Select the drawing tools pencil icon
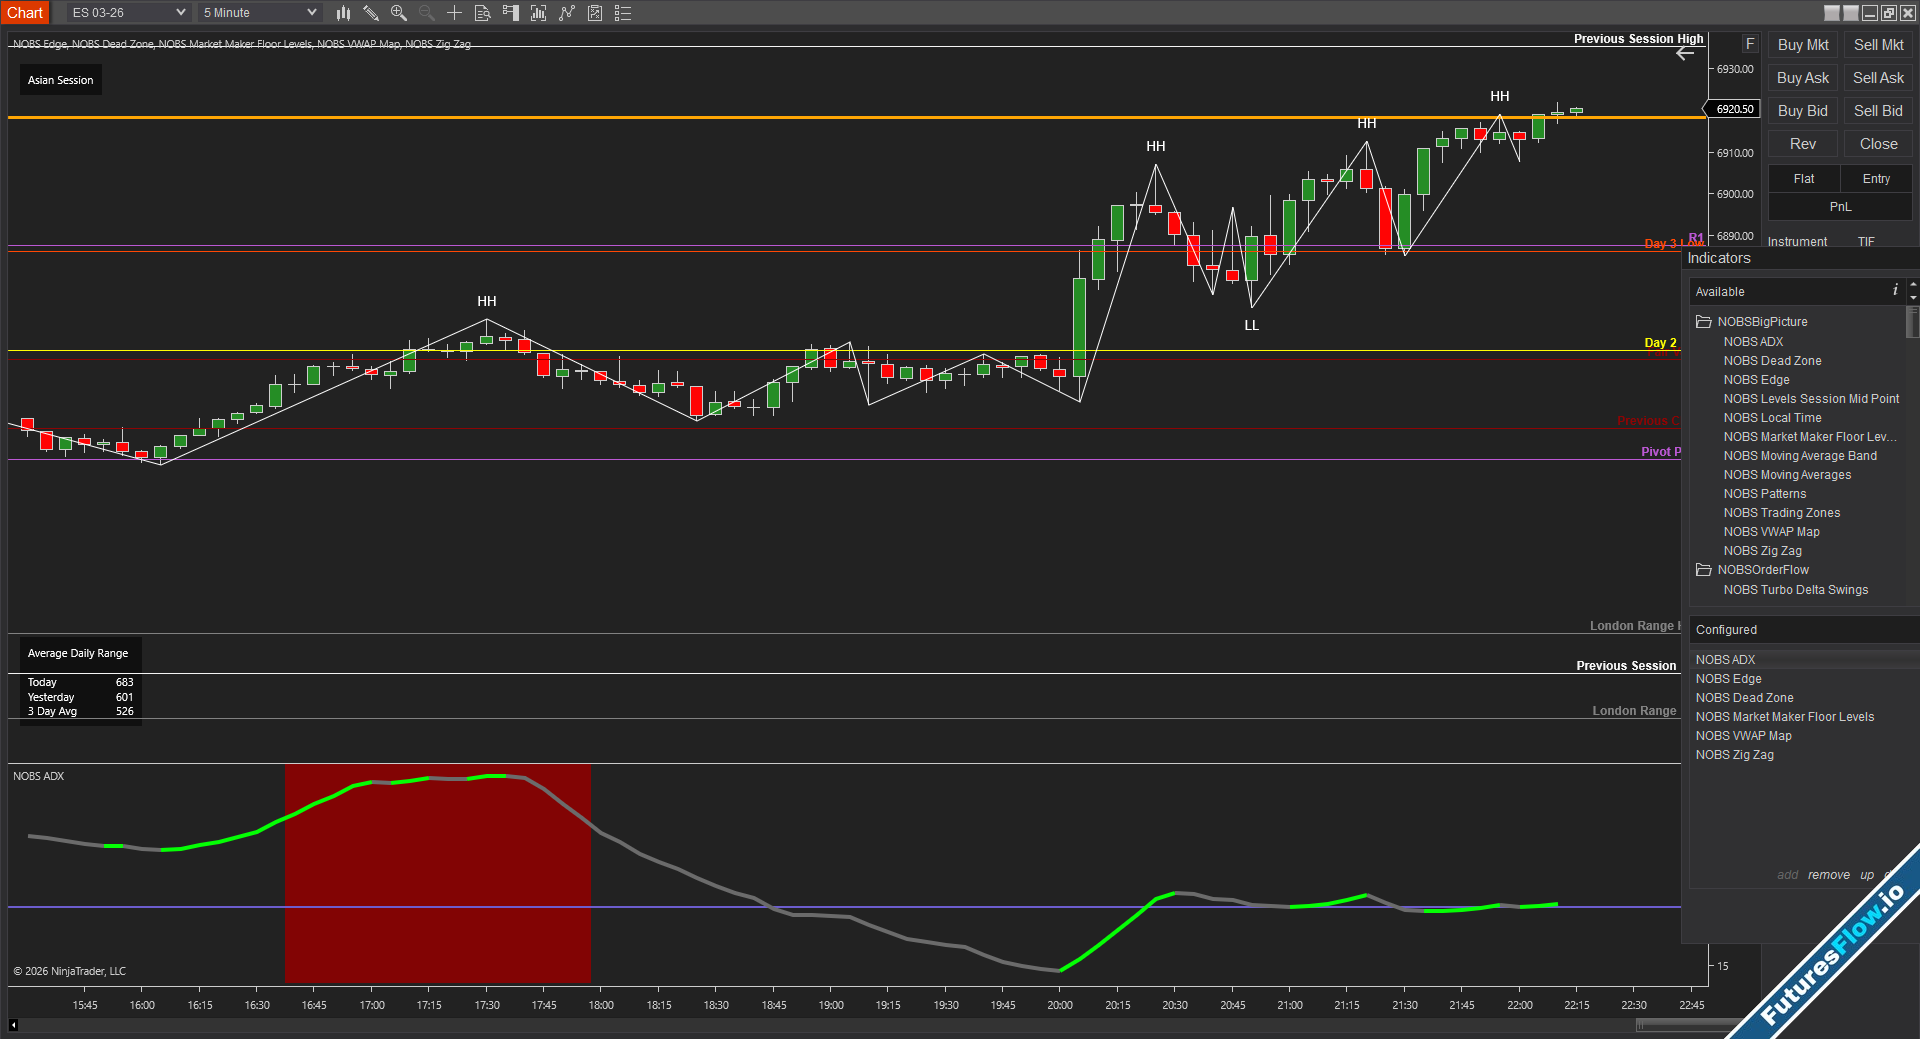The height and width of the screenshot is (1039, 1920). tap(371, 13)
